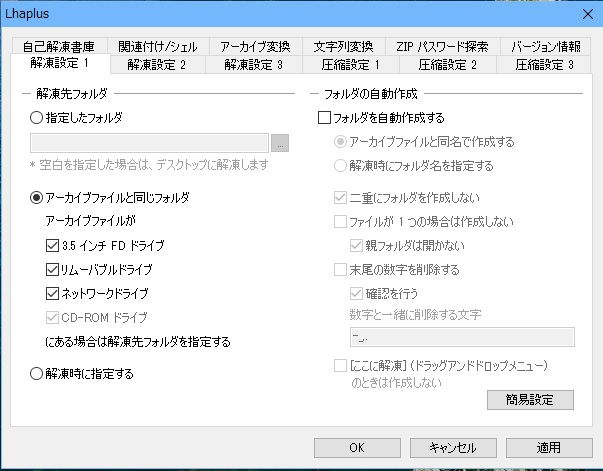
Task: Uncheck 3.5 インチ FD ドライブ
Action: point(52,245)
